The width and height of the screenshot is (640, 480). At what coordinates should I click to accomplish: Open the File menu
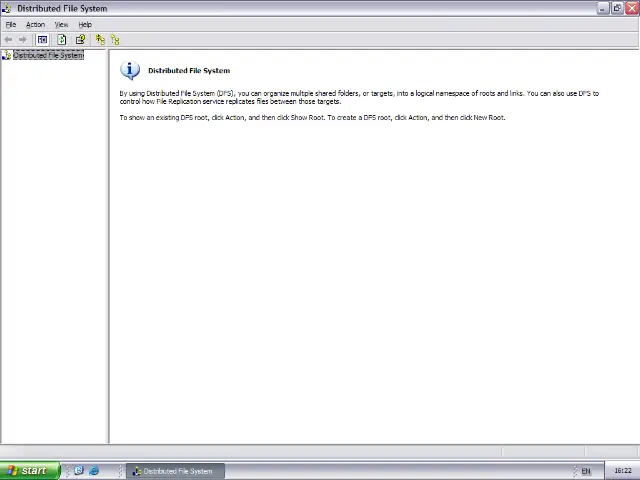pyautogui.click(x=11, y=24)
